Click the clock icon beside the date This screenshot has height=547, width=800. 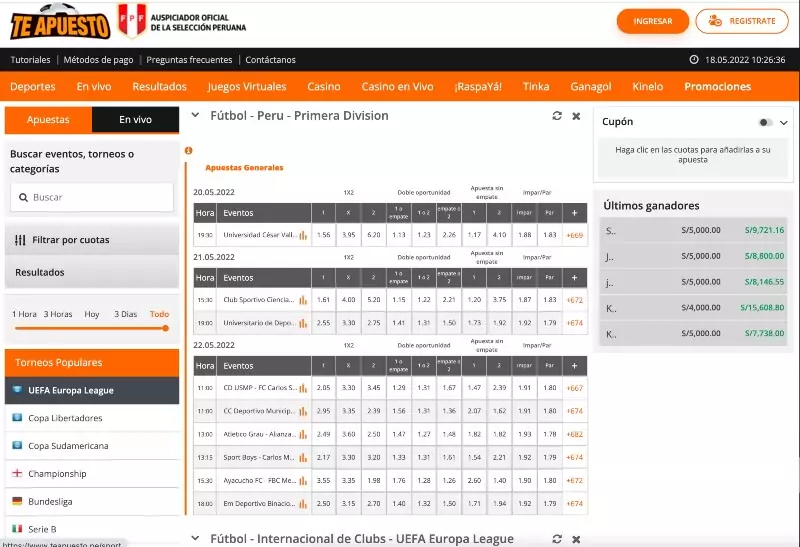[x=694, y=60]
